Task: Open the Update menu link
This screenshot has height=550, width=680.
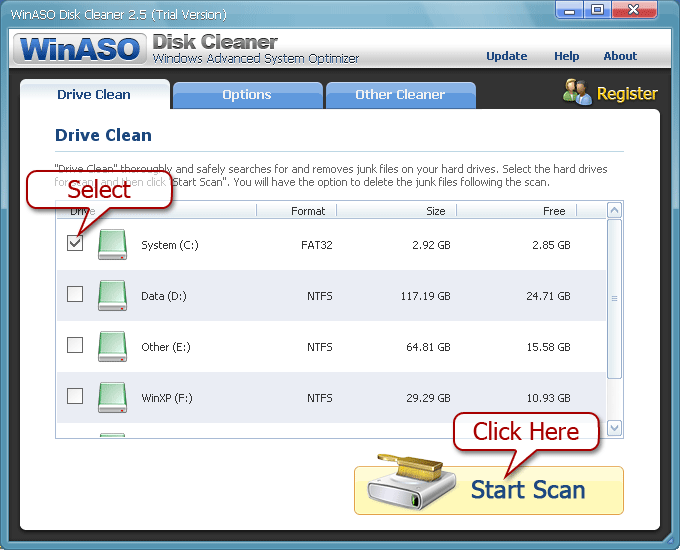Action: tap(507, 56)
